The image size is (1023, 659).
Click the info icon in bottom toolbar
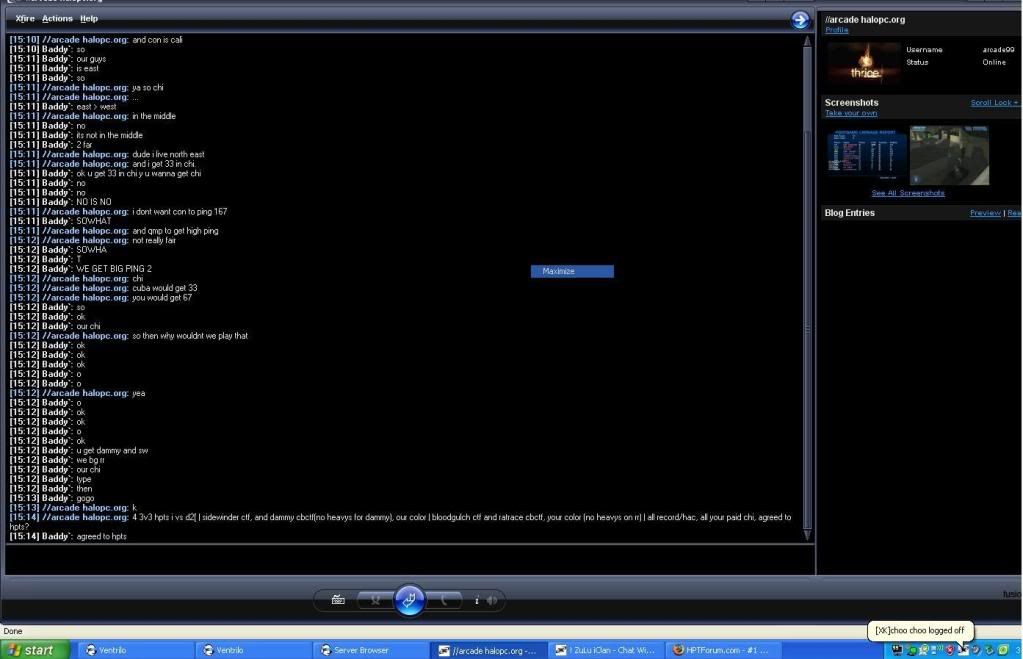tap(477, 600)
